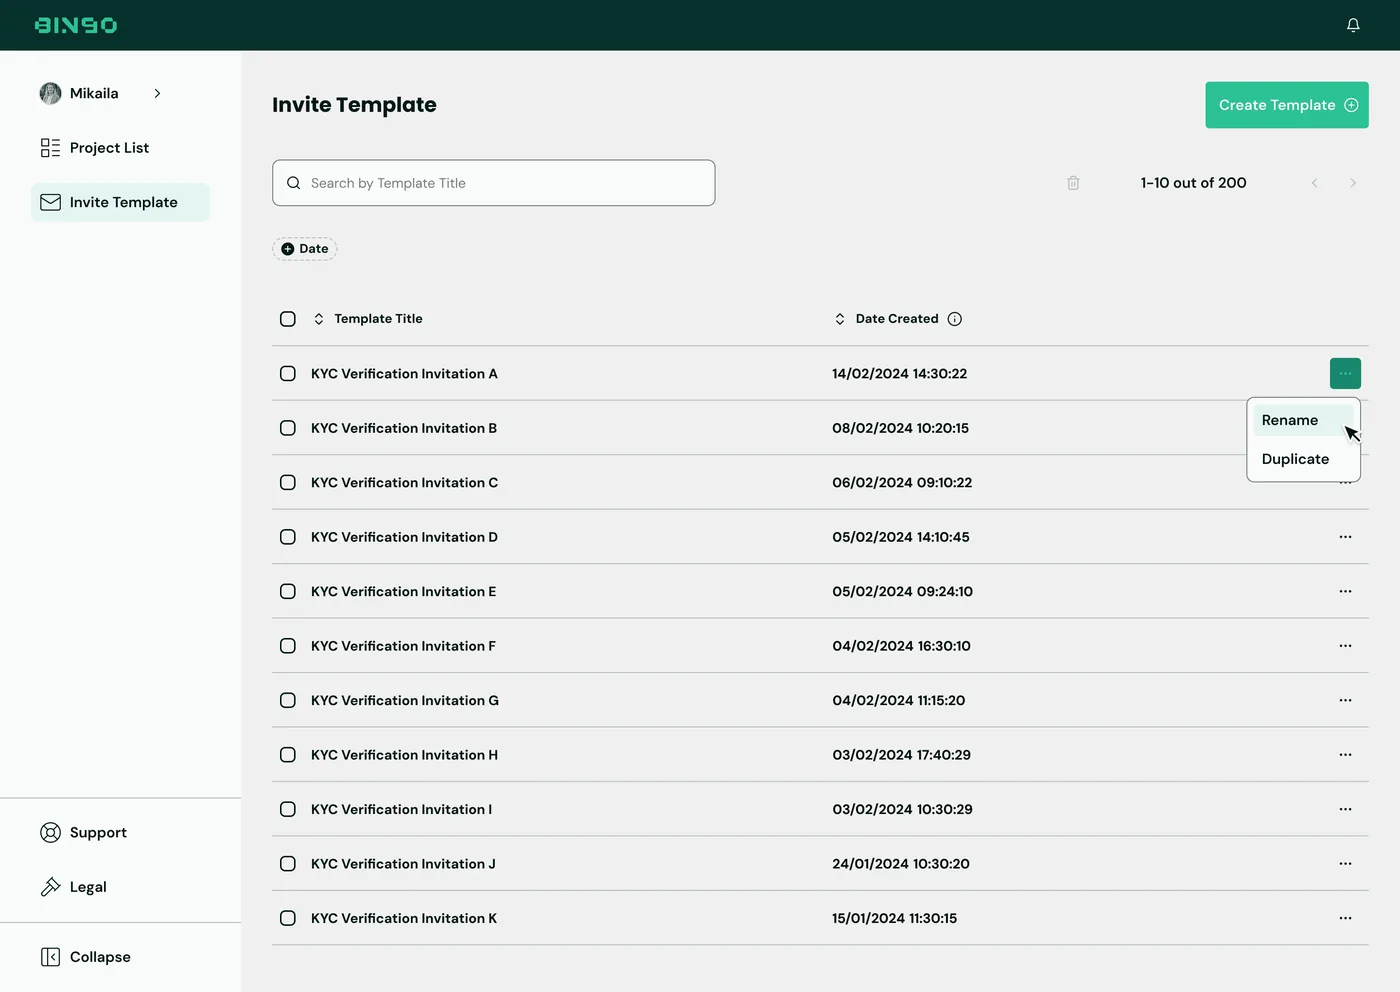Viewport: 1400px width, 992px height.
Task: Select checkbox for KYC Verification Invitation A
Action: [x=288, y=374]
